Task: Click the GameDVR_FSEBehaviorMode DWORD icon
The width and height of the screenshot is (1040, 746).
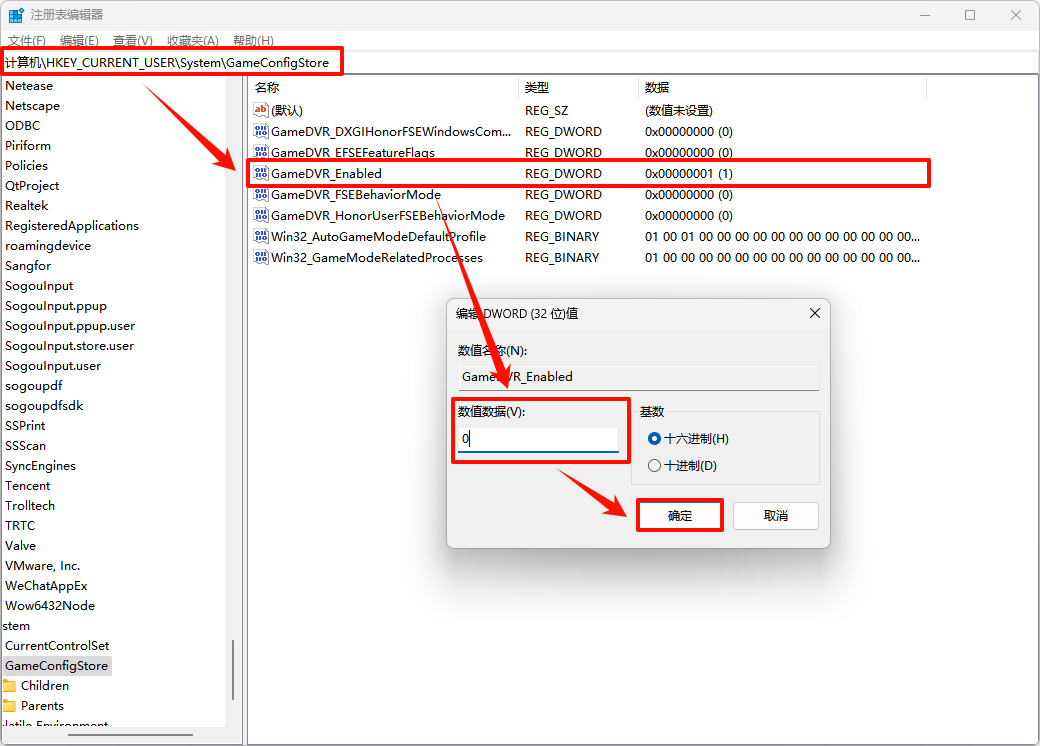Action: coord(258,194)
